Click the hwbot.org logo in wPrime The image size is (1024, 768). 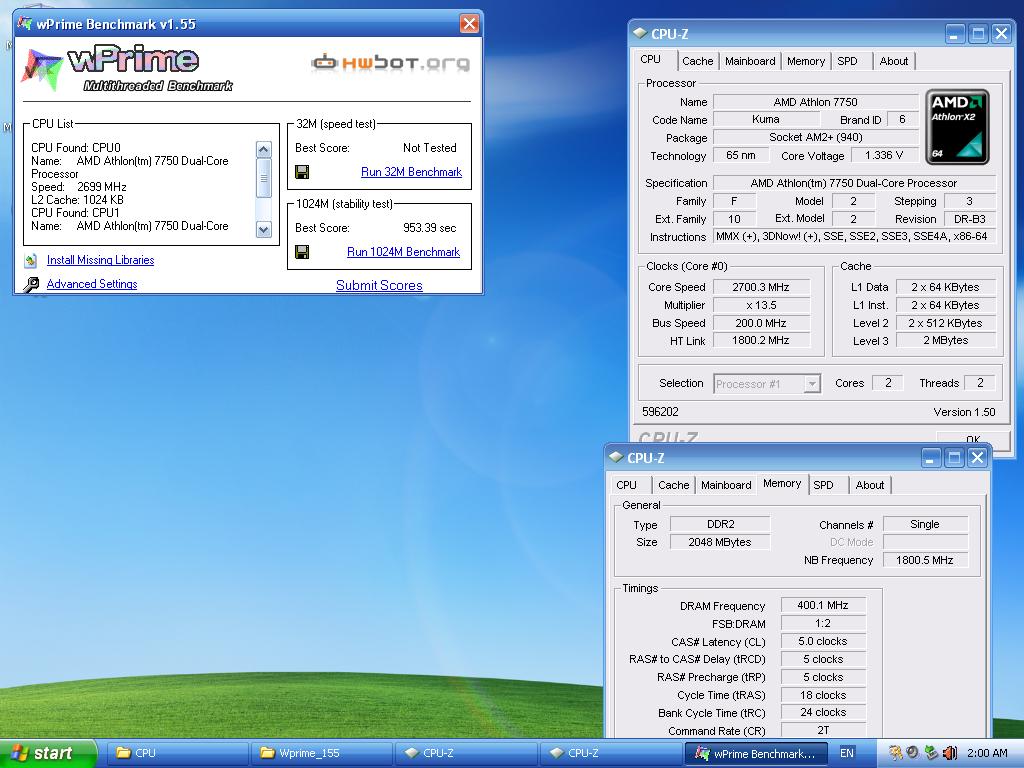[x=391, y=63]
